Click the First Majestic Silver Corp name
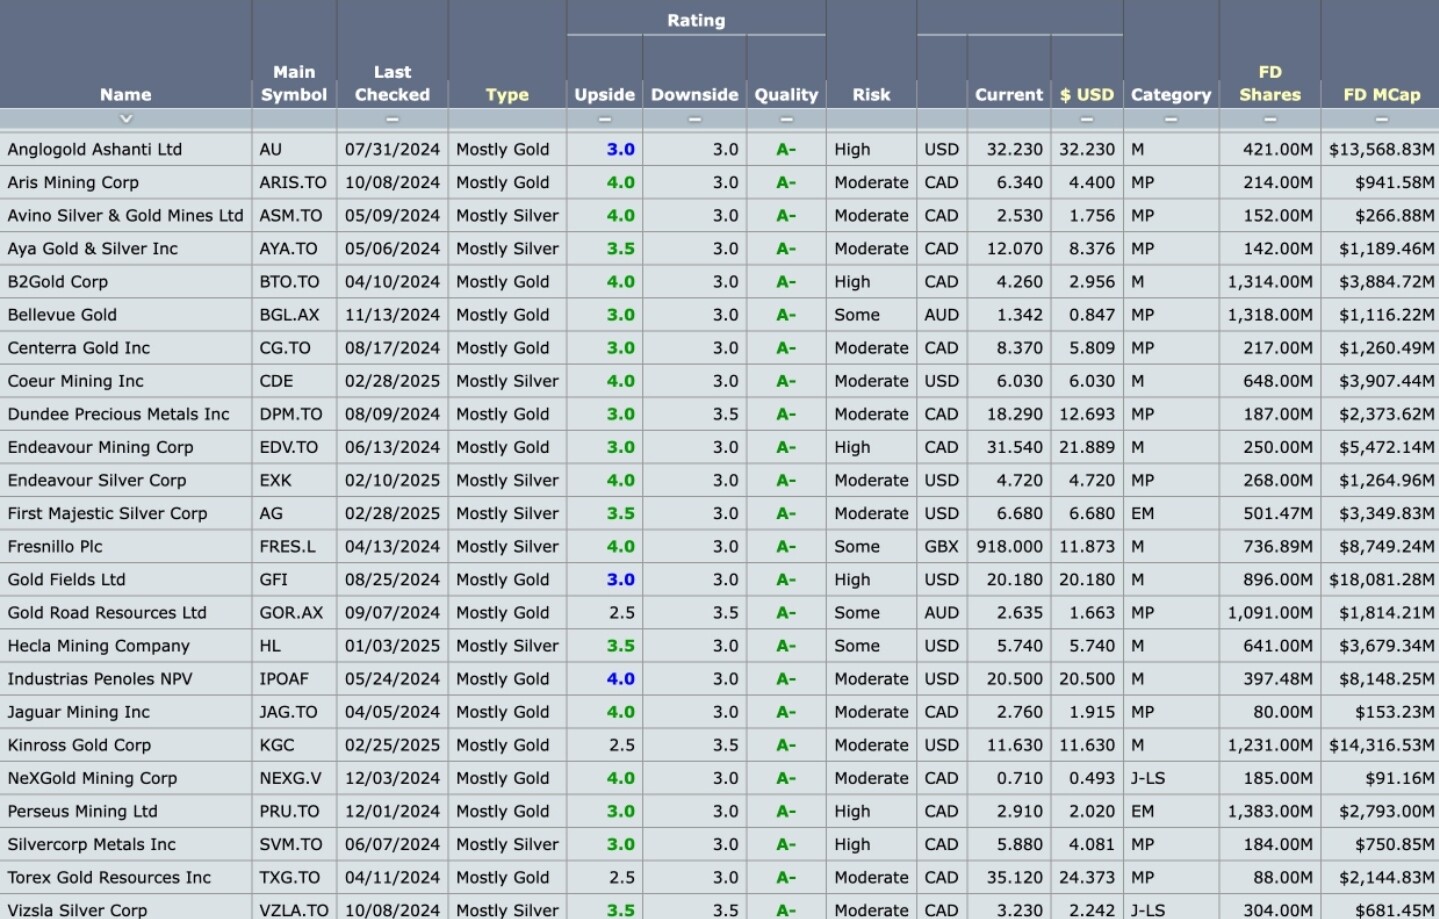 tap(108, 513)
